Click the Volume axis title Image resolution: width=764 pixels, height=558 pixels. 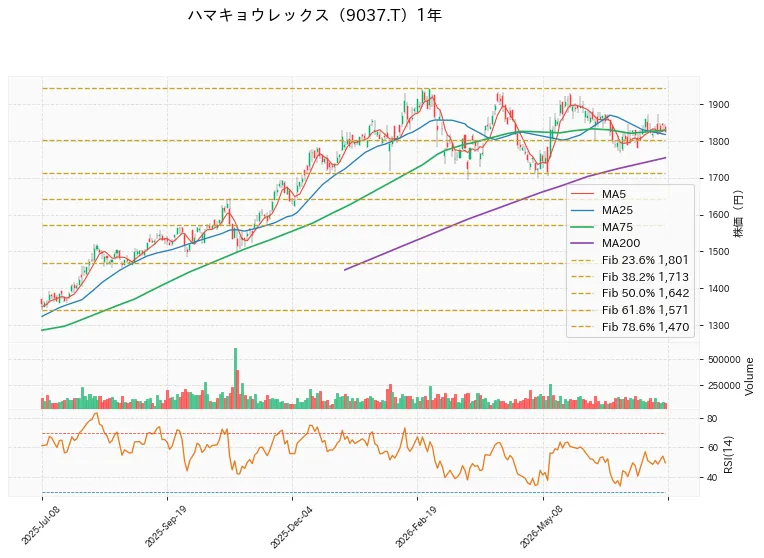749,376
